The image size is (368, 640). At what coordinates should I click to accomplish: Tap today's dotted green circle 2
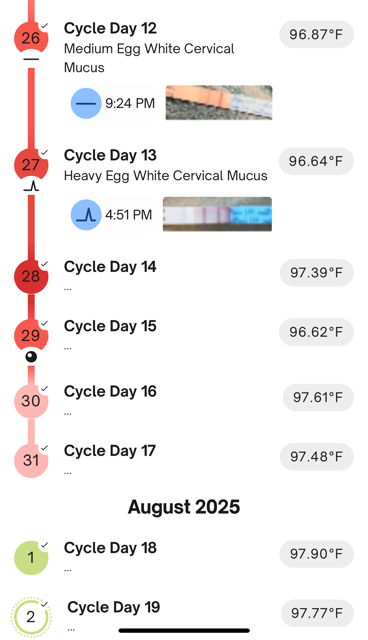[31, 617]
